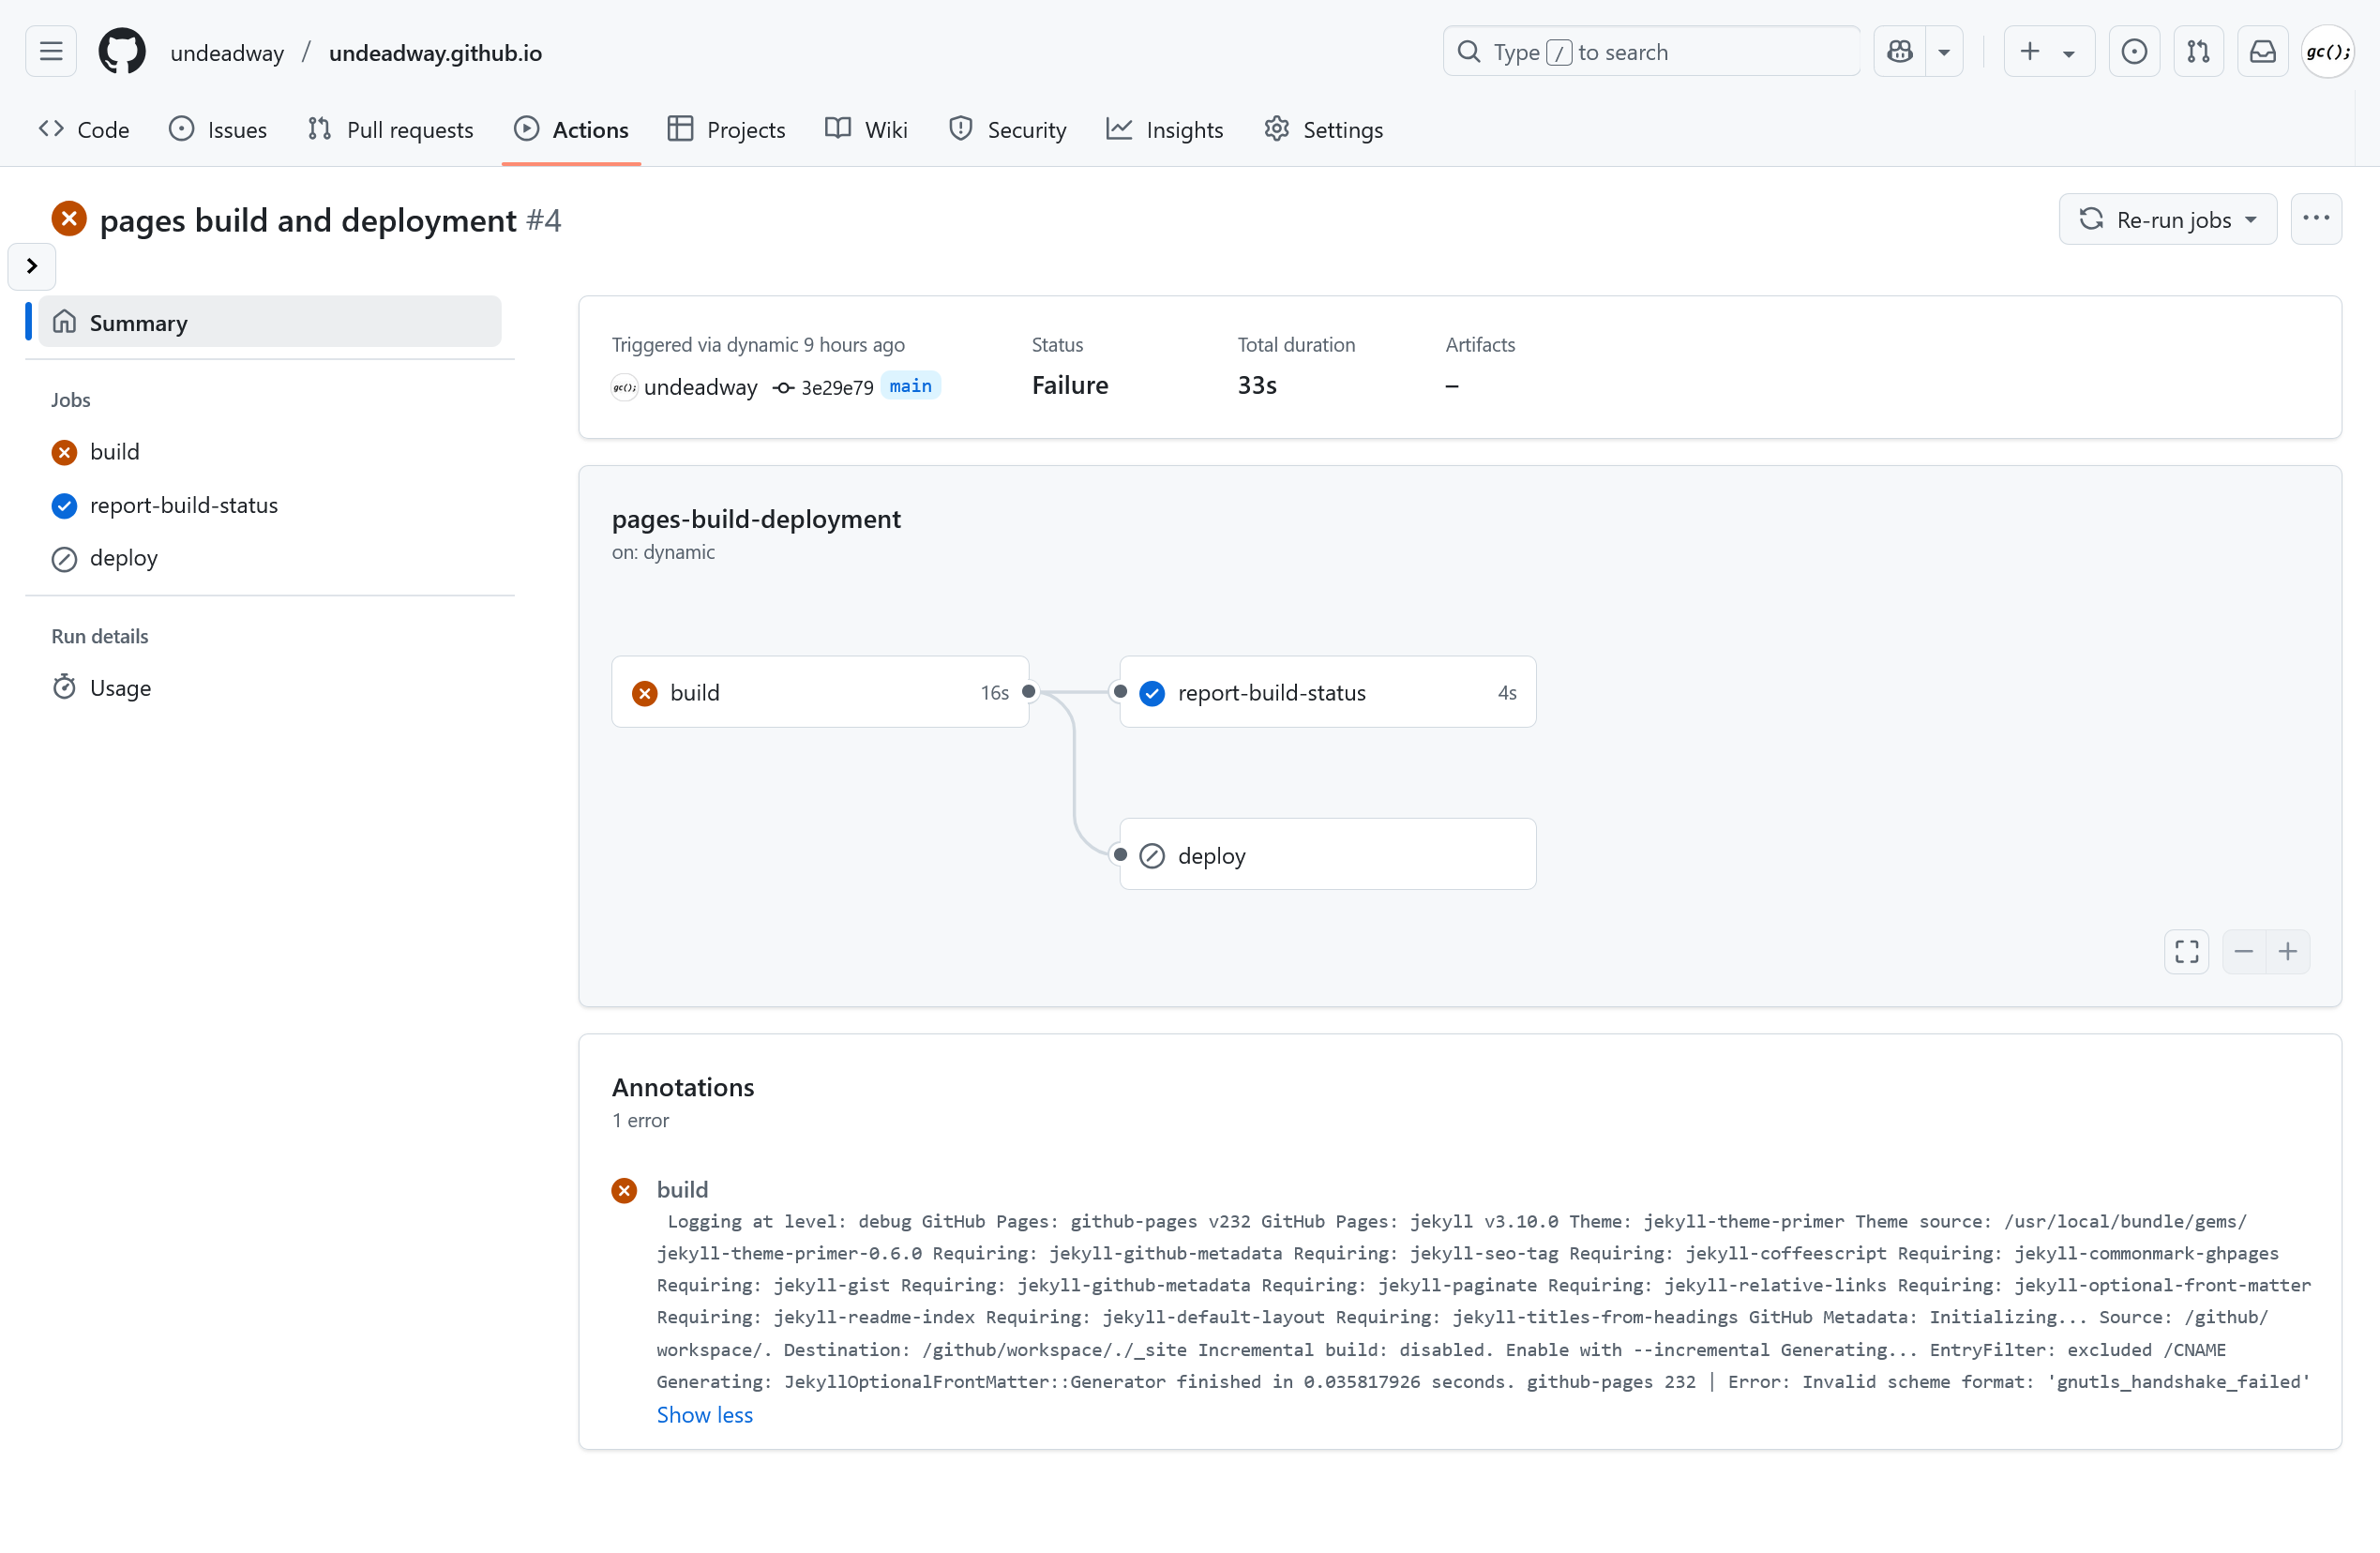Viewport: 2380px width, 1553px height.
Task: Open the create new plus menu
Action: coord(2048,52)
